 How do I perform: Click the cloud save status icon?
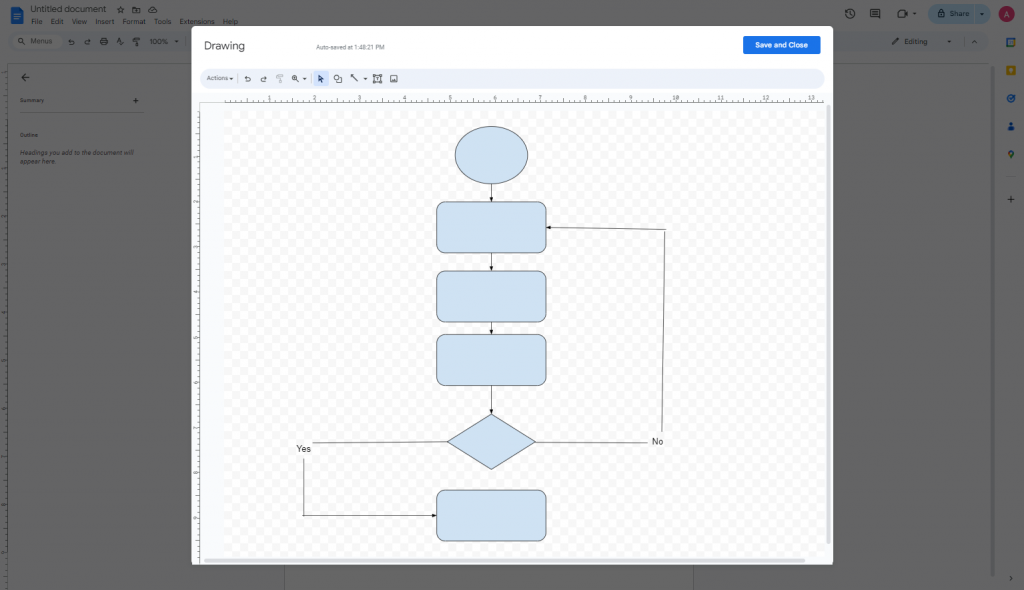coord(152,10)
